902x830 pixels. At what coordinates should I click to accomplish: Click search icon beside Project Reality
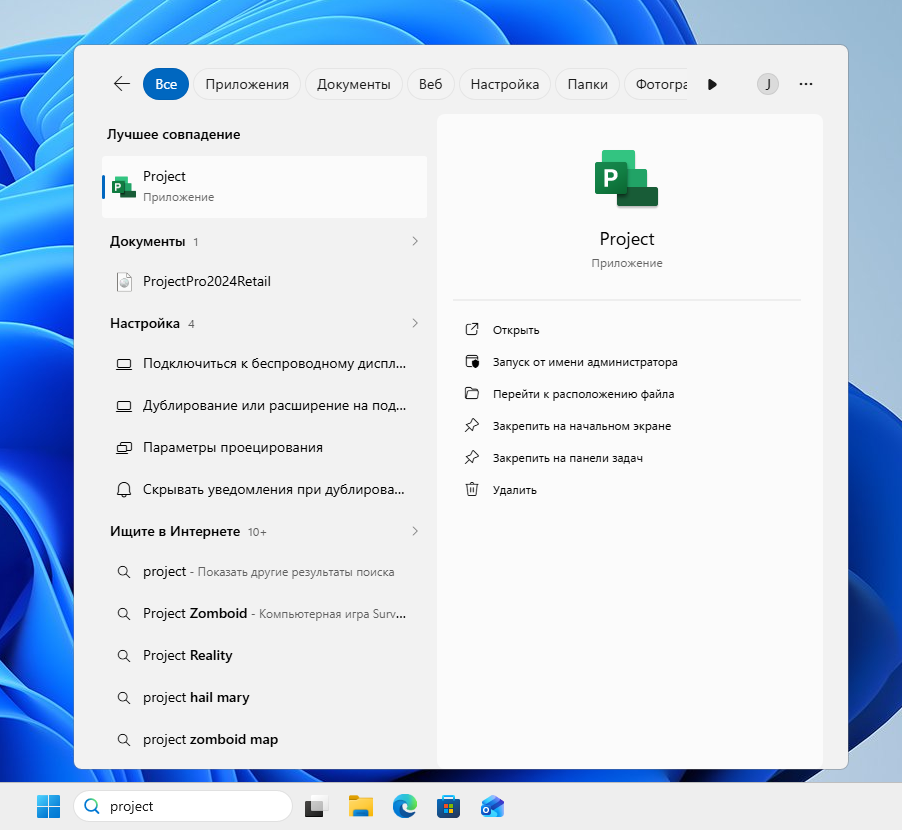tap(124, 656)
